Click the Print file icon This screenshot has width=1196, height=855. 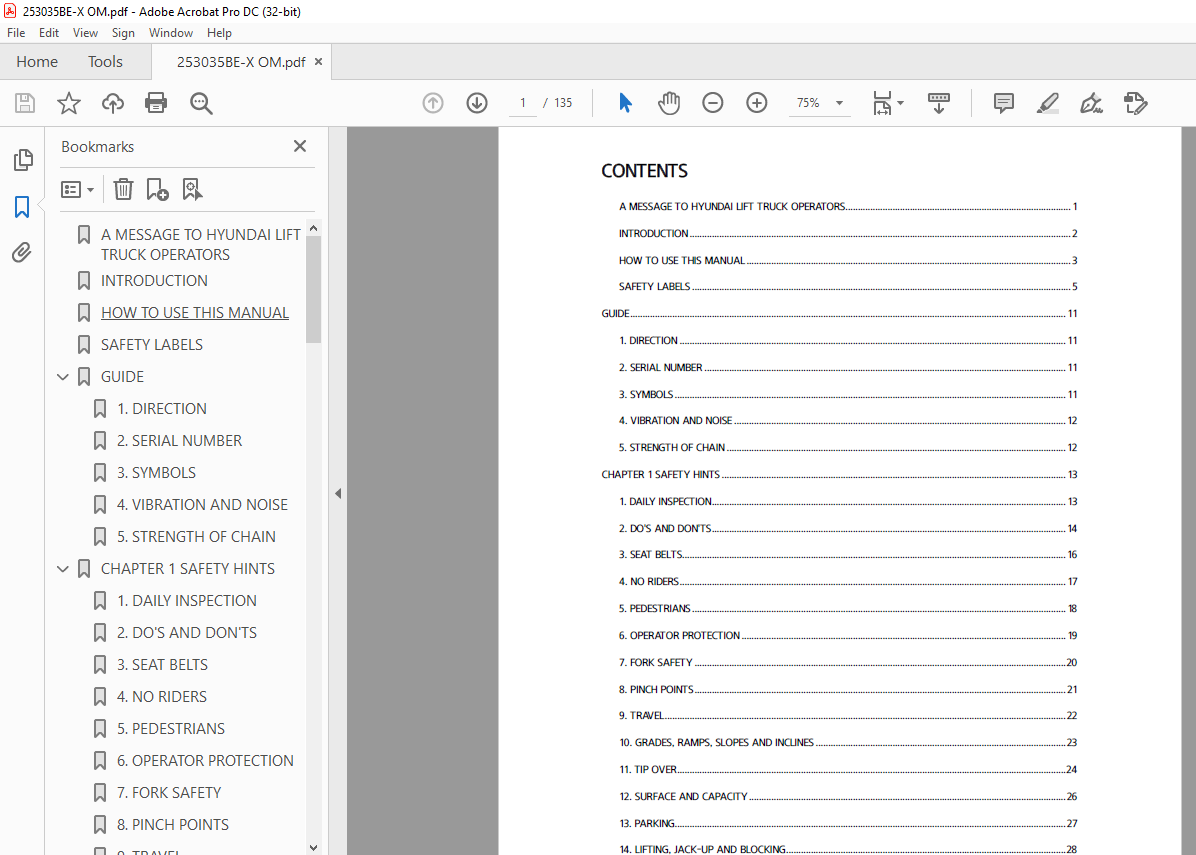click(x=156, y=103)
